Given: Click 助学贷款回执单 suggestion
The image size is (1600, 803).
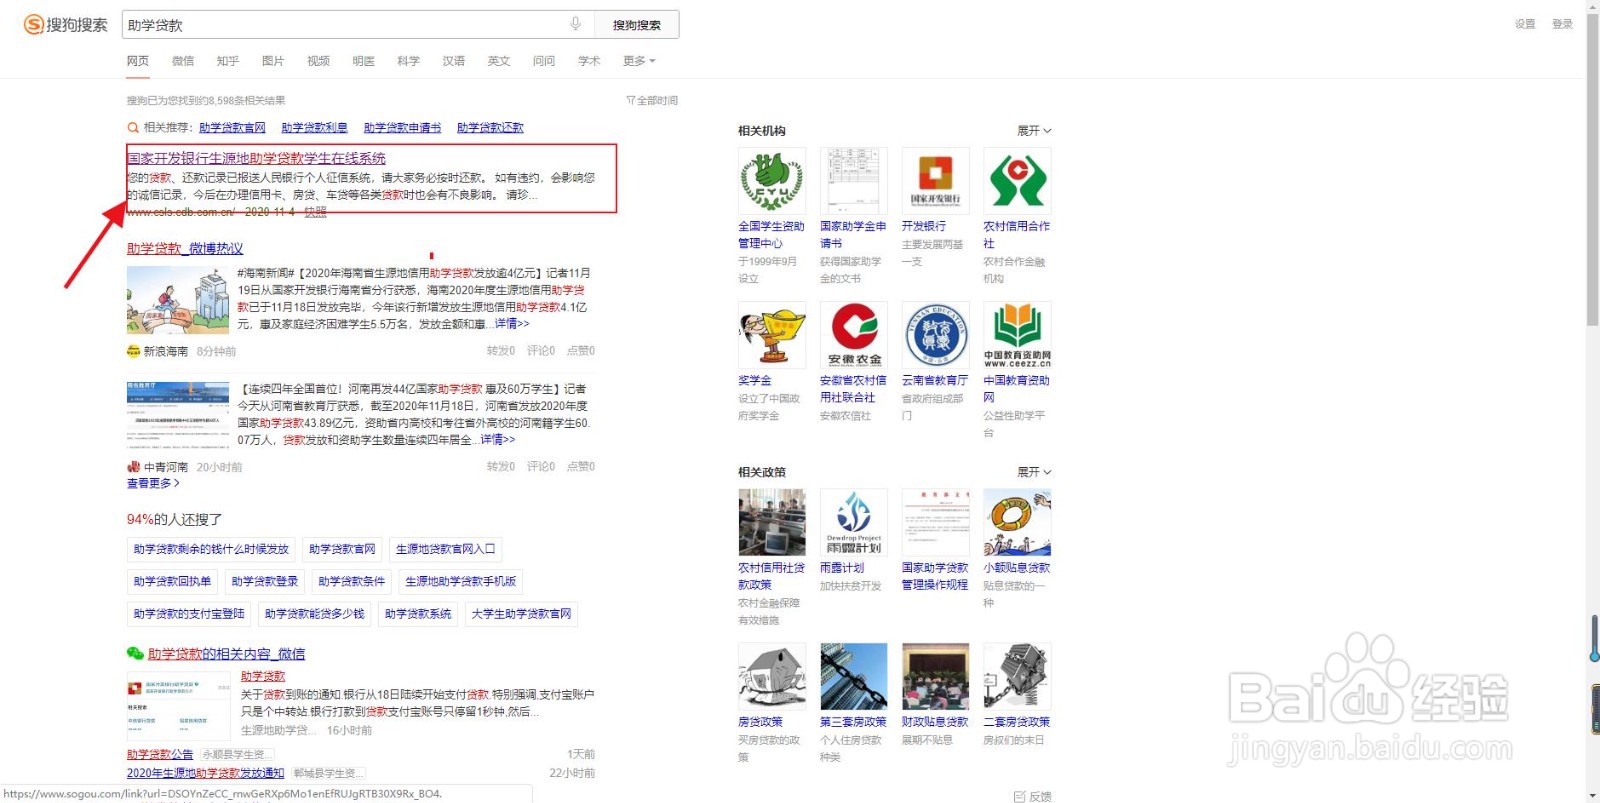Looking at the screenshot, I should (172, 581).
